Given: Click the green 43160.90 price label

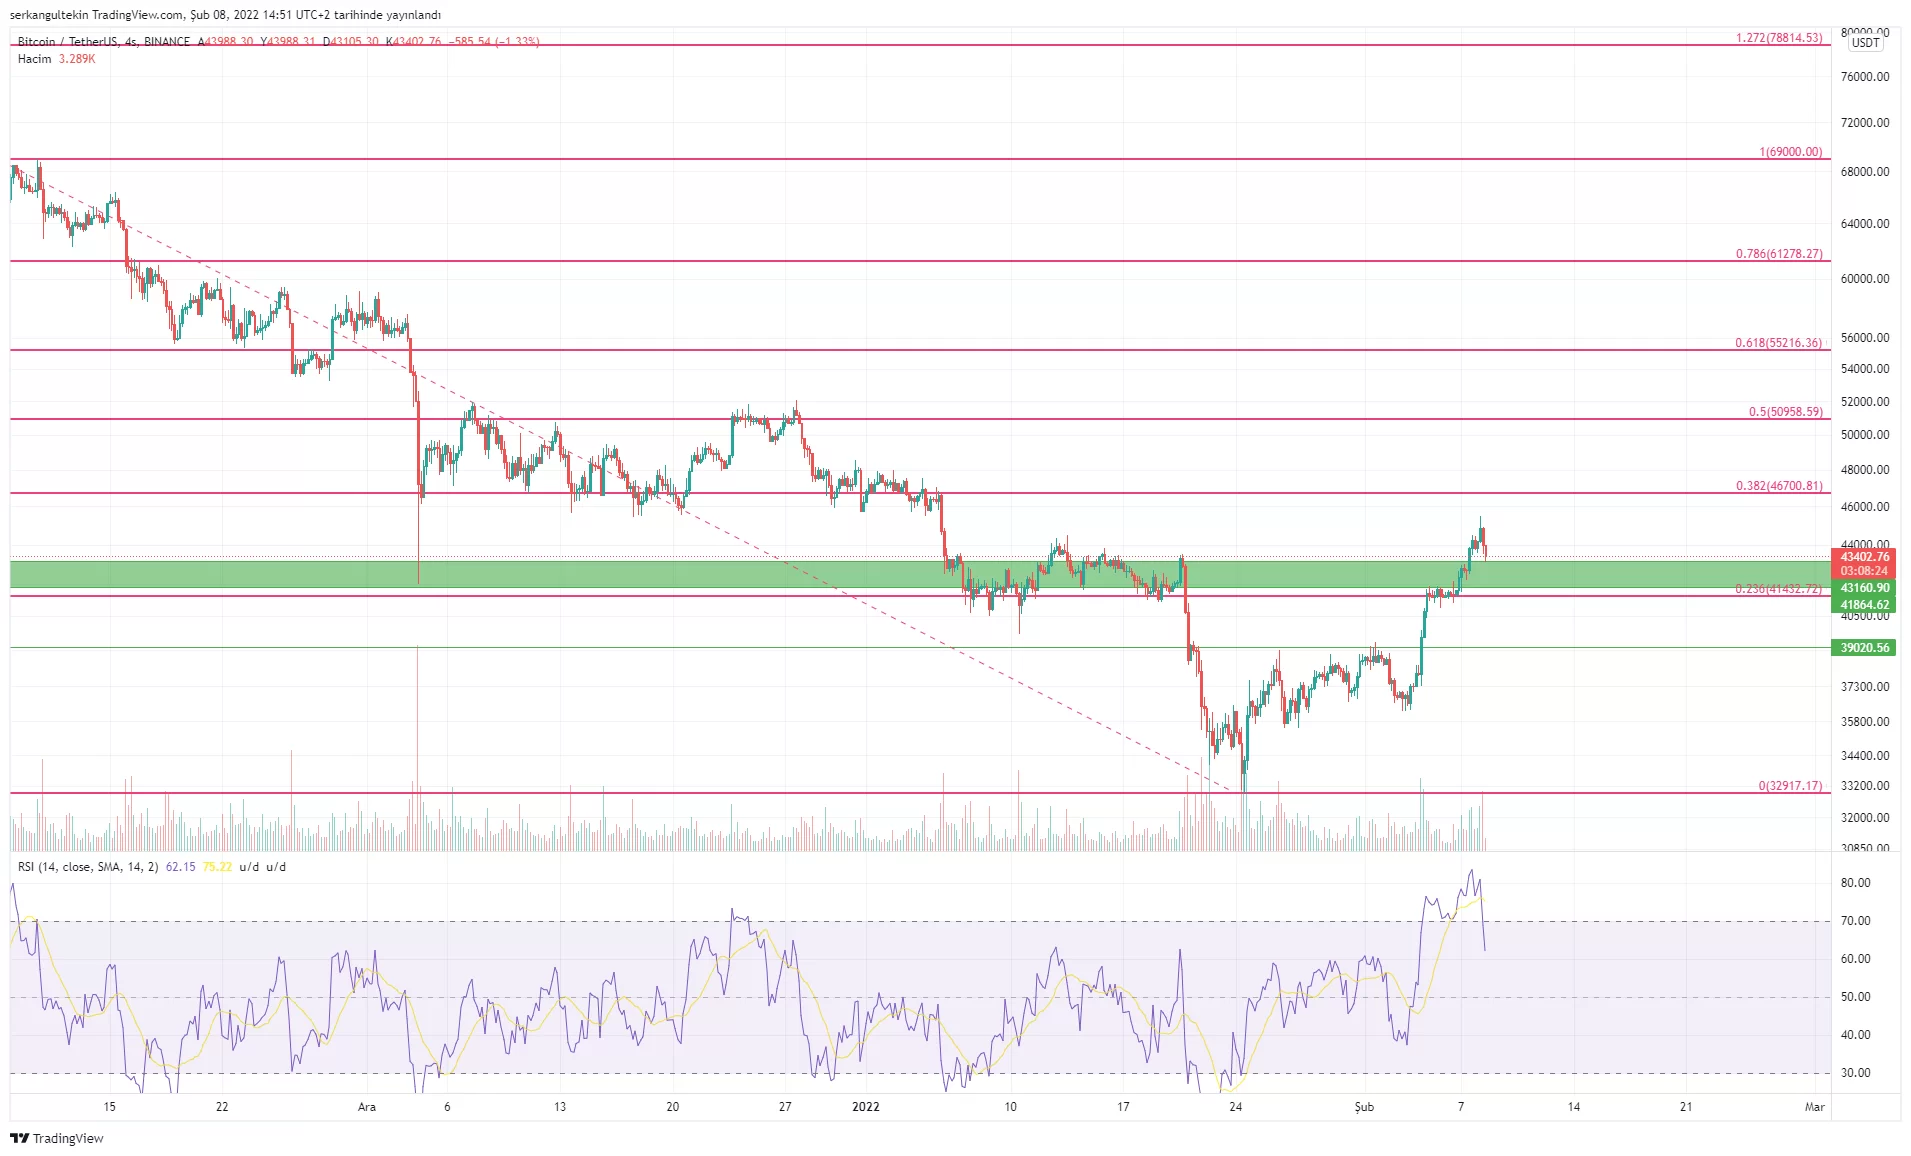Looking at the screenshot, I should click(1865, 588).
